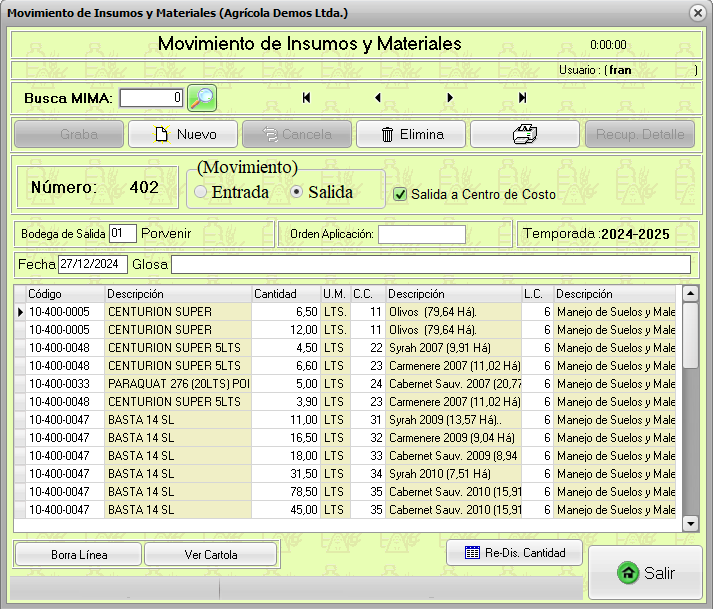The height and width of the screenshot is (609, 713).
Task: Click the Cantidad column header
Action: 286,294
